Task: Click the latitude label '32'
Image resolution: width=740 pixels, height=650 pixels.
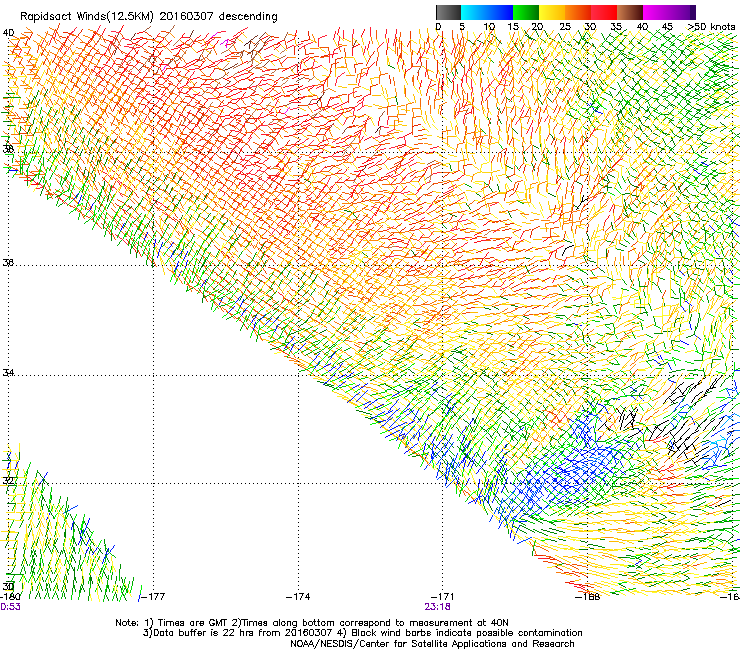Action: click(x=8, y=481)
